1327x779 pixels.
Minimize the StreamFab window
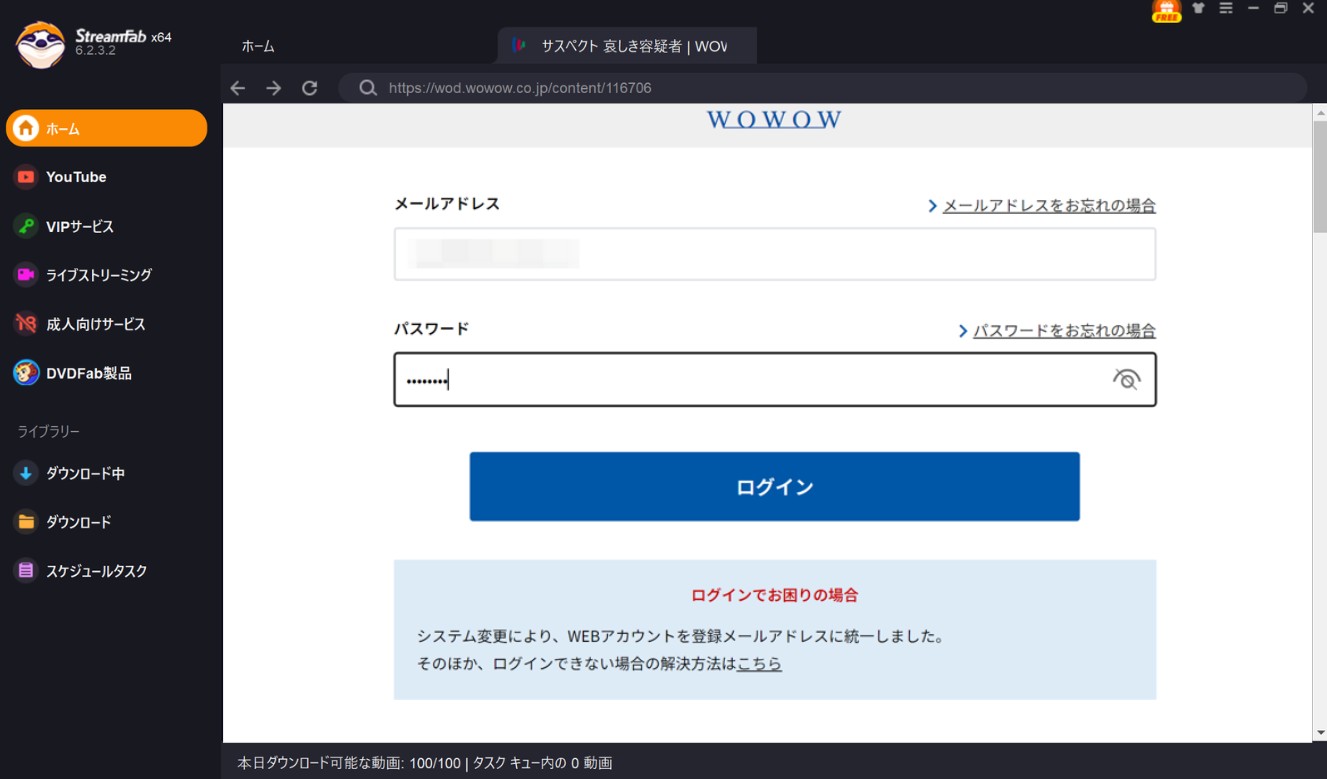[1253, 8]
